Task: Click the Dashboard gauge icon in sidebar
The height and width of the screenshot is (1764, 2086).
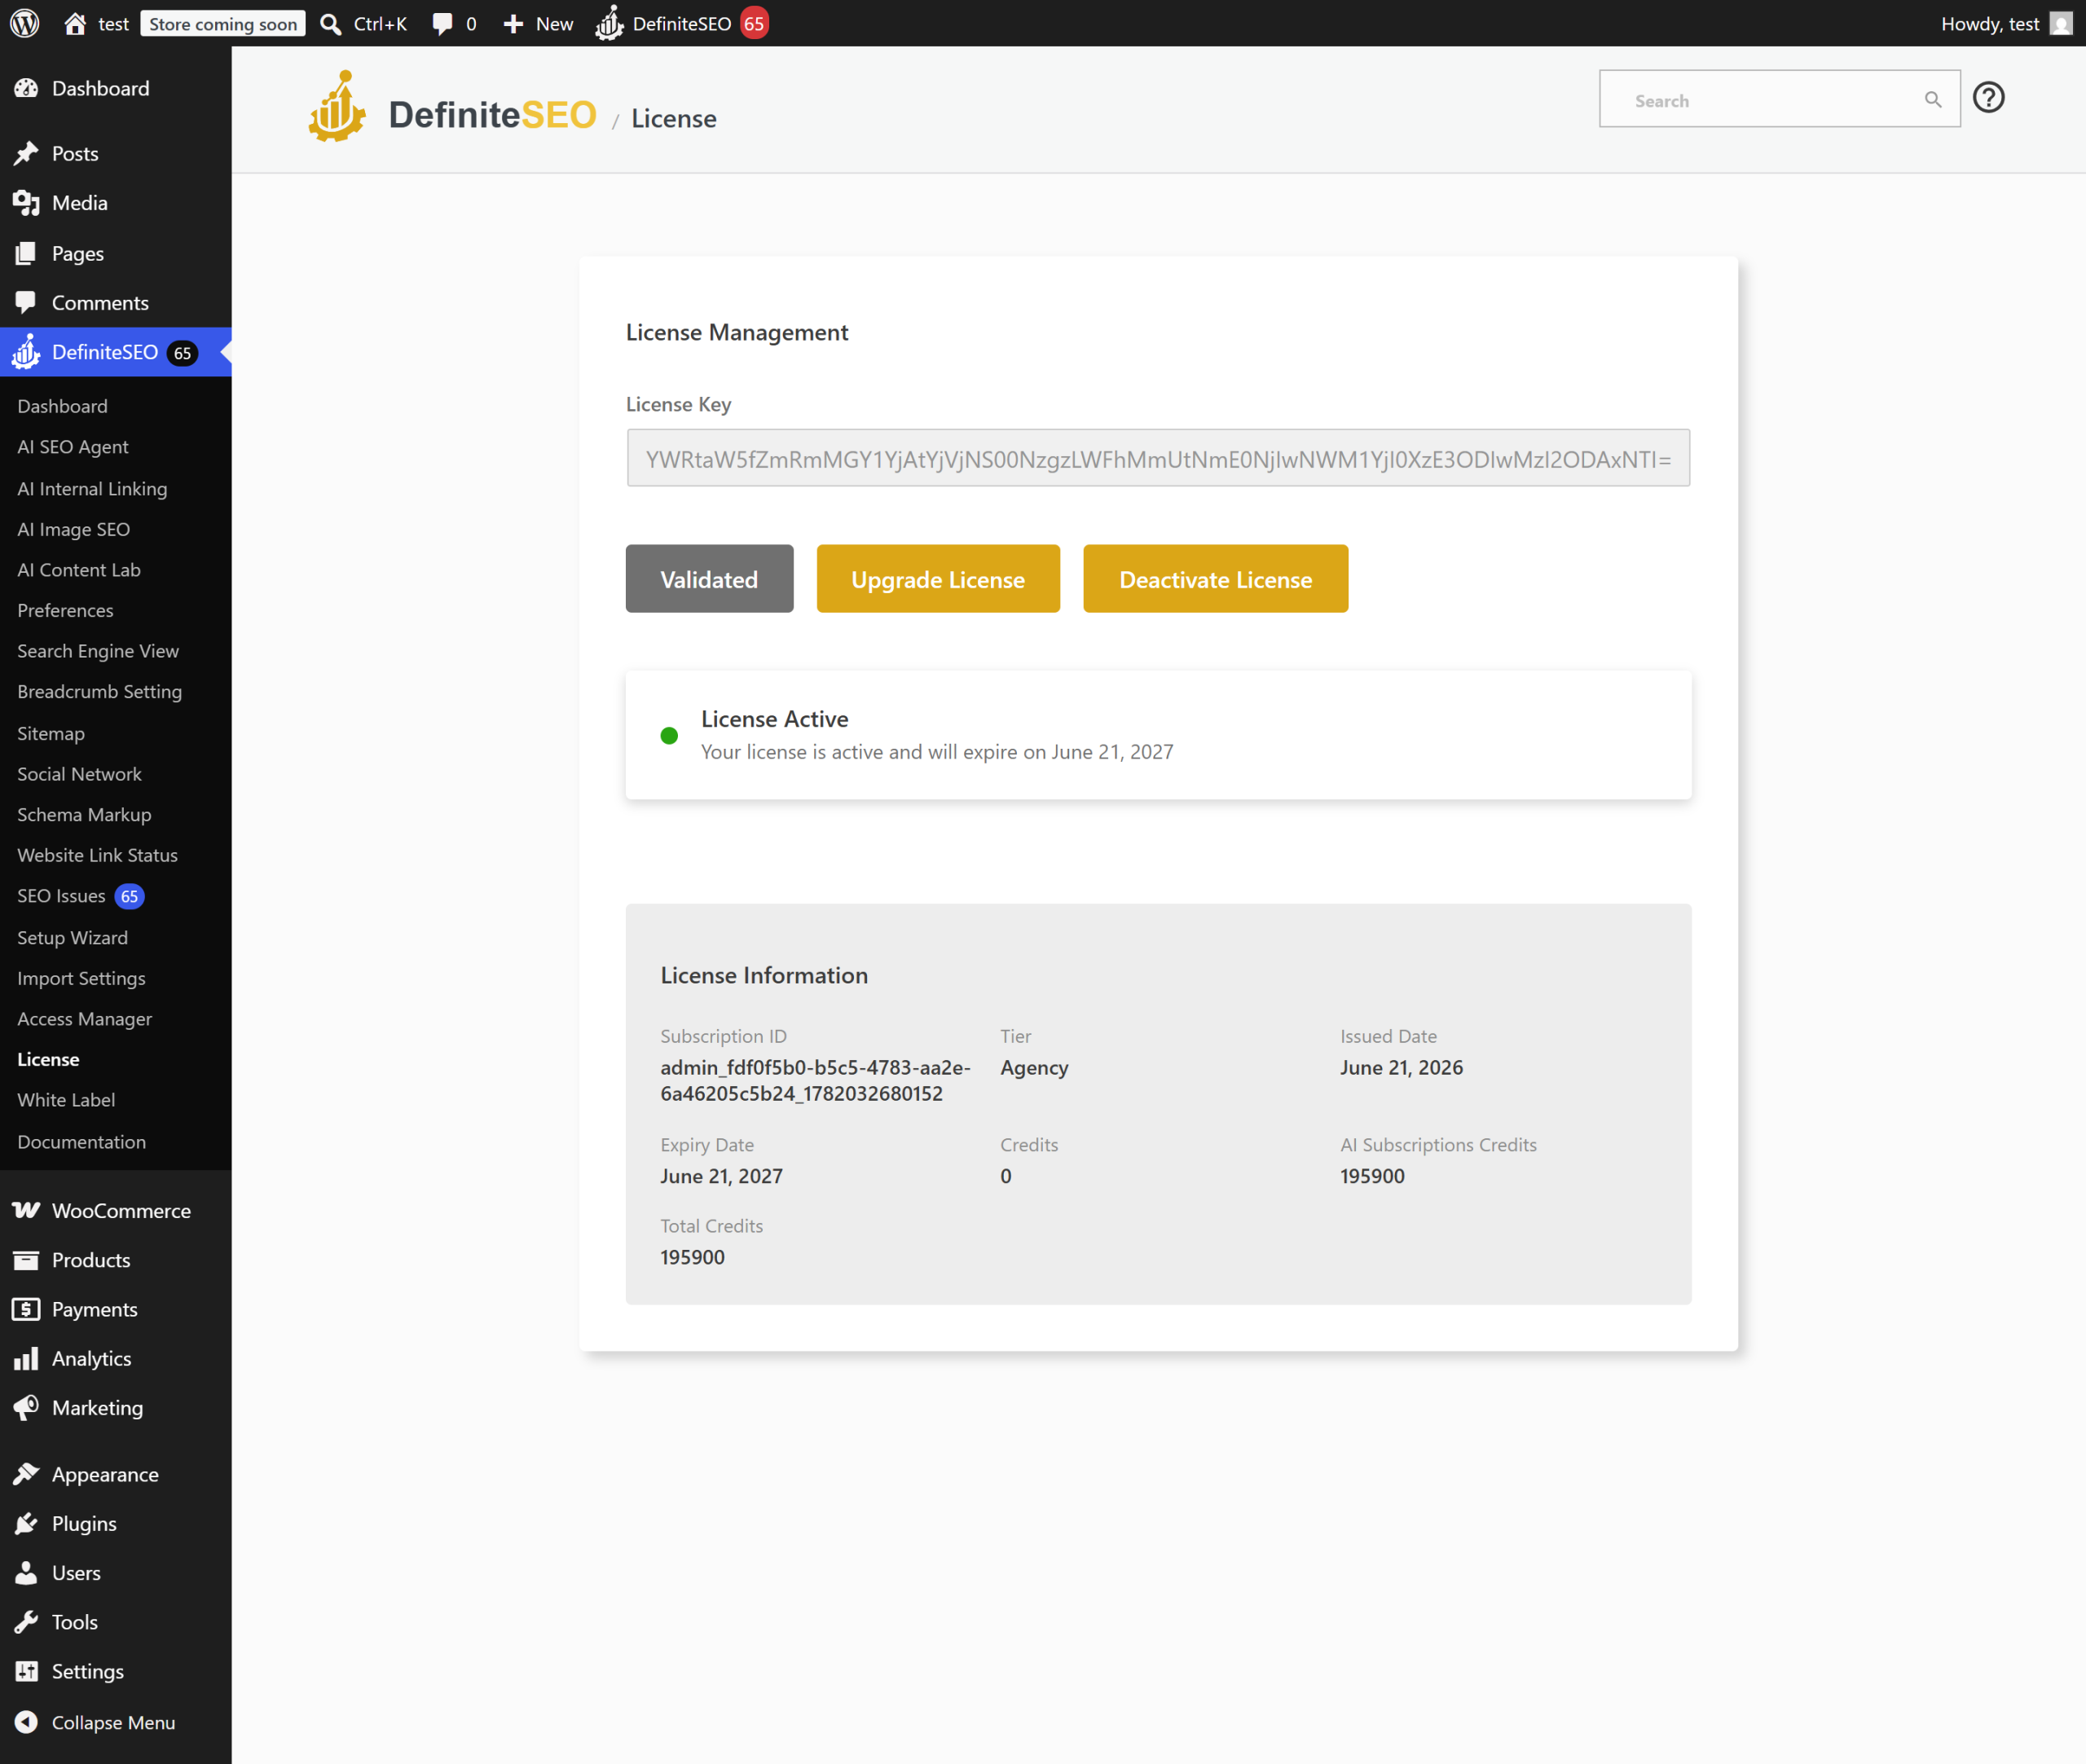Action: (26, 89)
